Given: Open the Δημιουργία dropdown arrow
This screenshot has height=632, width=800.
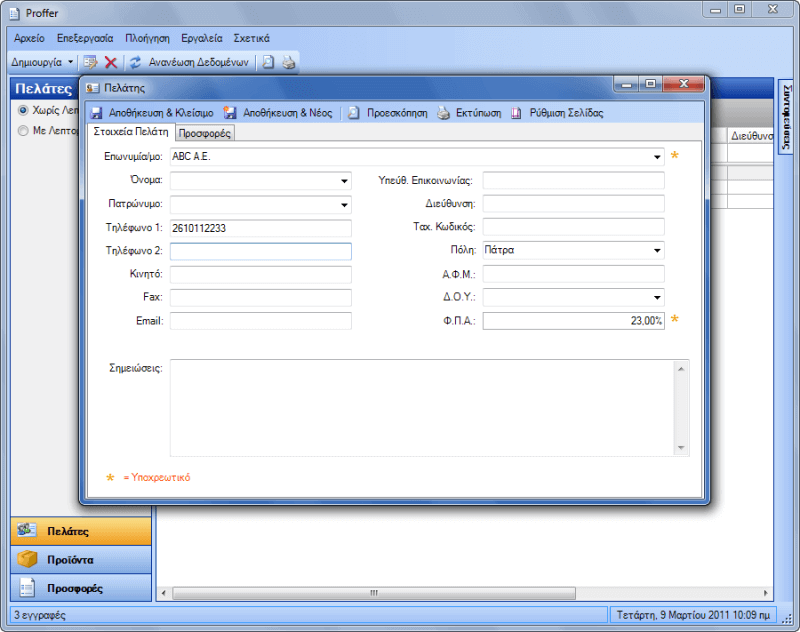Looking at the screenshot, I should (71, 62).
